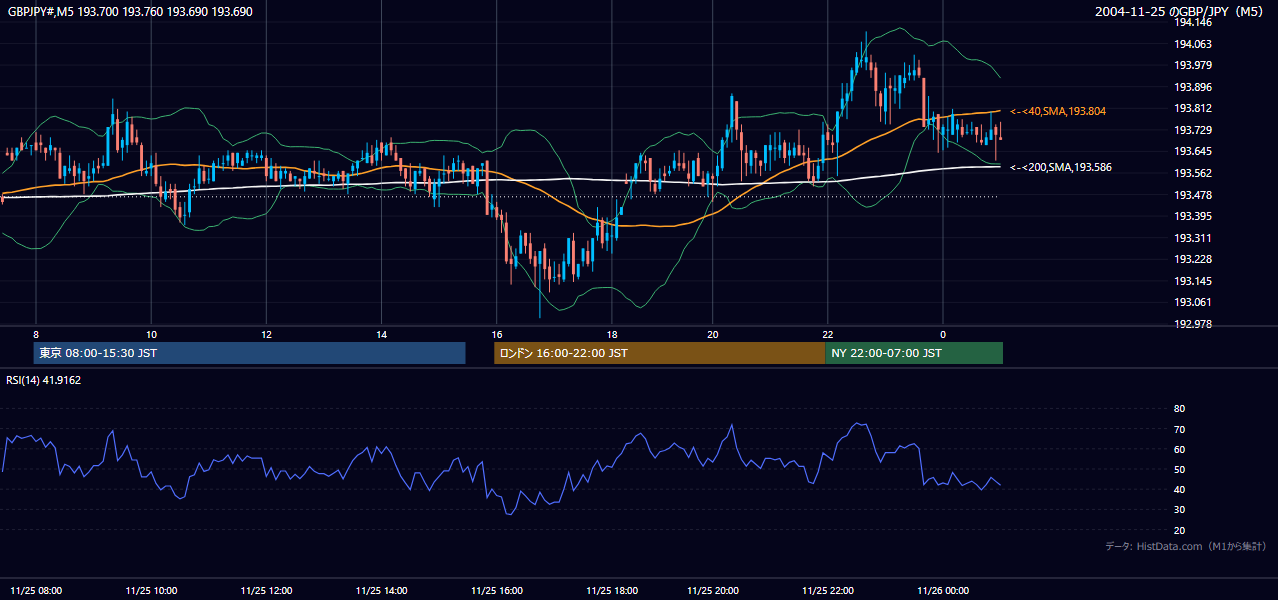Image resolution: width=1278 pixels, height=600 pixels.
Task: Click hour label 0 on time axis
Action: [943, 334]
